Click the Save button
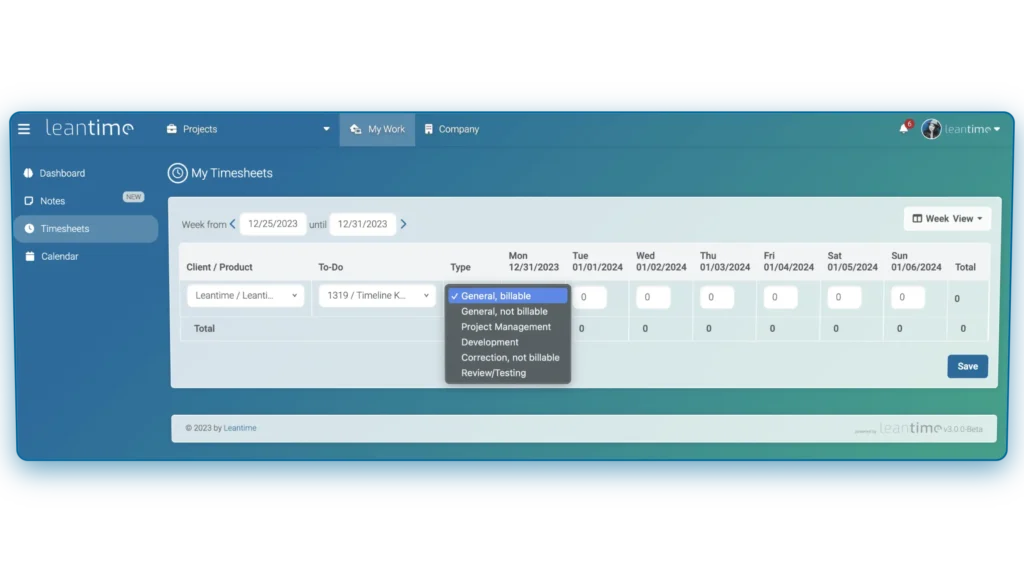1024x576 pixels. pyautogui.click(x=967, y=366)
